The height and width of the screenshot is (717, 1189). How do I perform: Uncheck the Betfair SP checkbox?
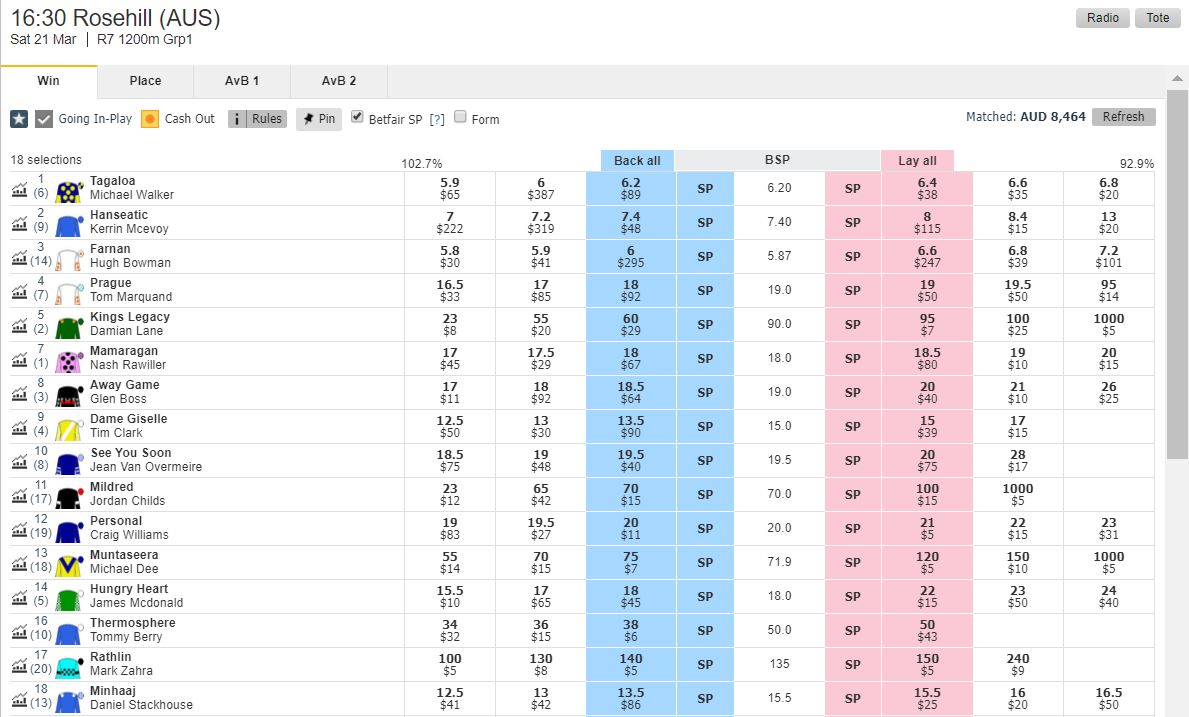[x=358, y=117]
